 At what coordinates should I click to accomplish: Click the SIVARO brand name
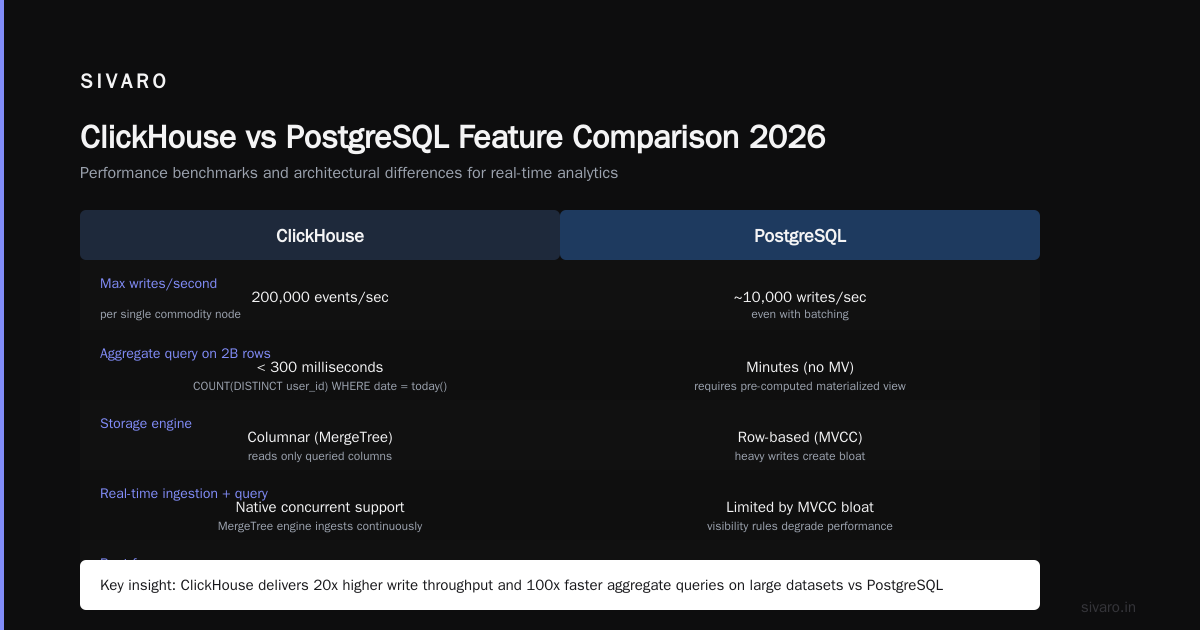click(124, 82)
